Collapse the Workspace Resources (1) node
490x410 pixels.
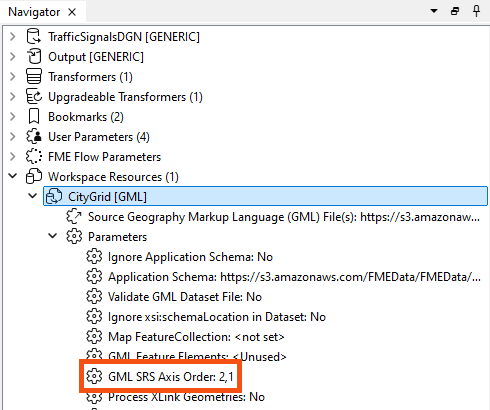click(x=13, y=176)
